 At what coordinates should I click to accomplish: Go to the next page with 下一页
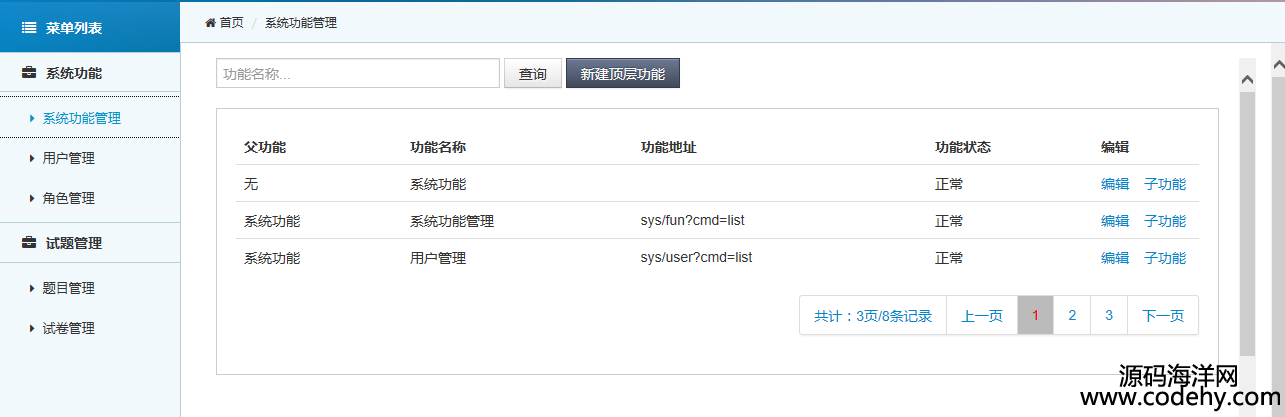1163,316
